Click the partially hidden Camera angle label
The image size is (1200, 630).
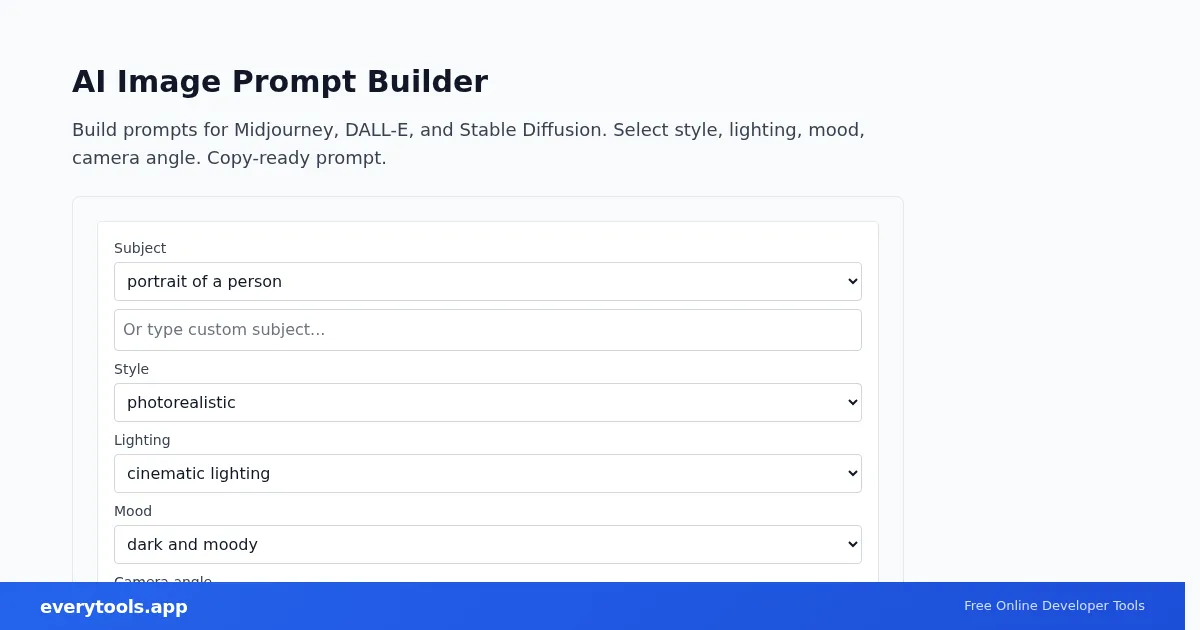163,579
